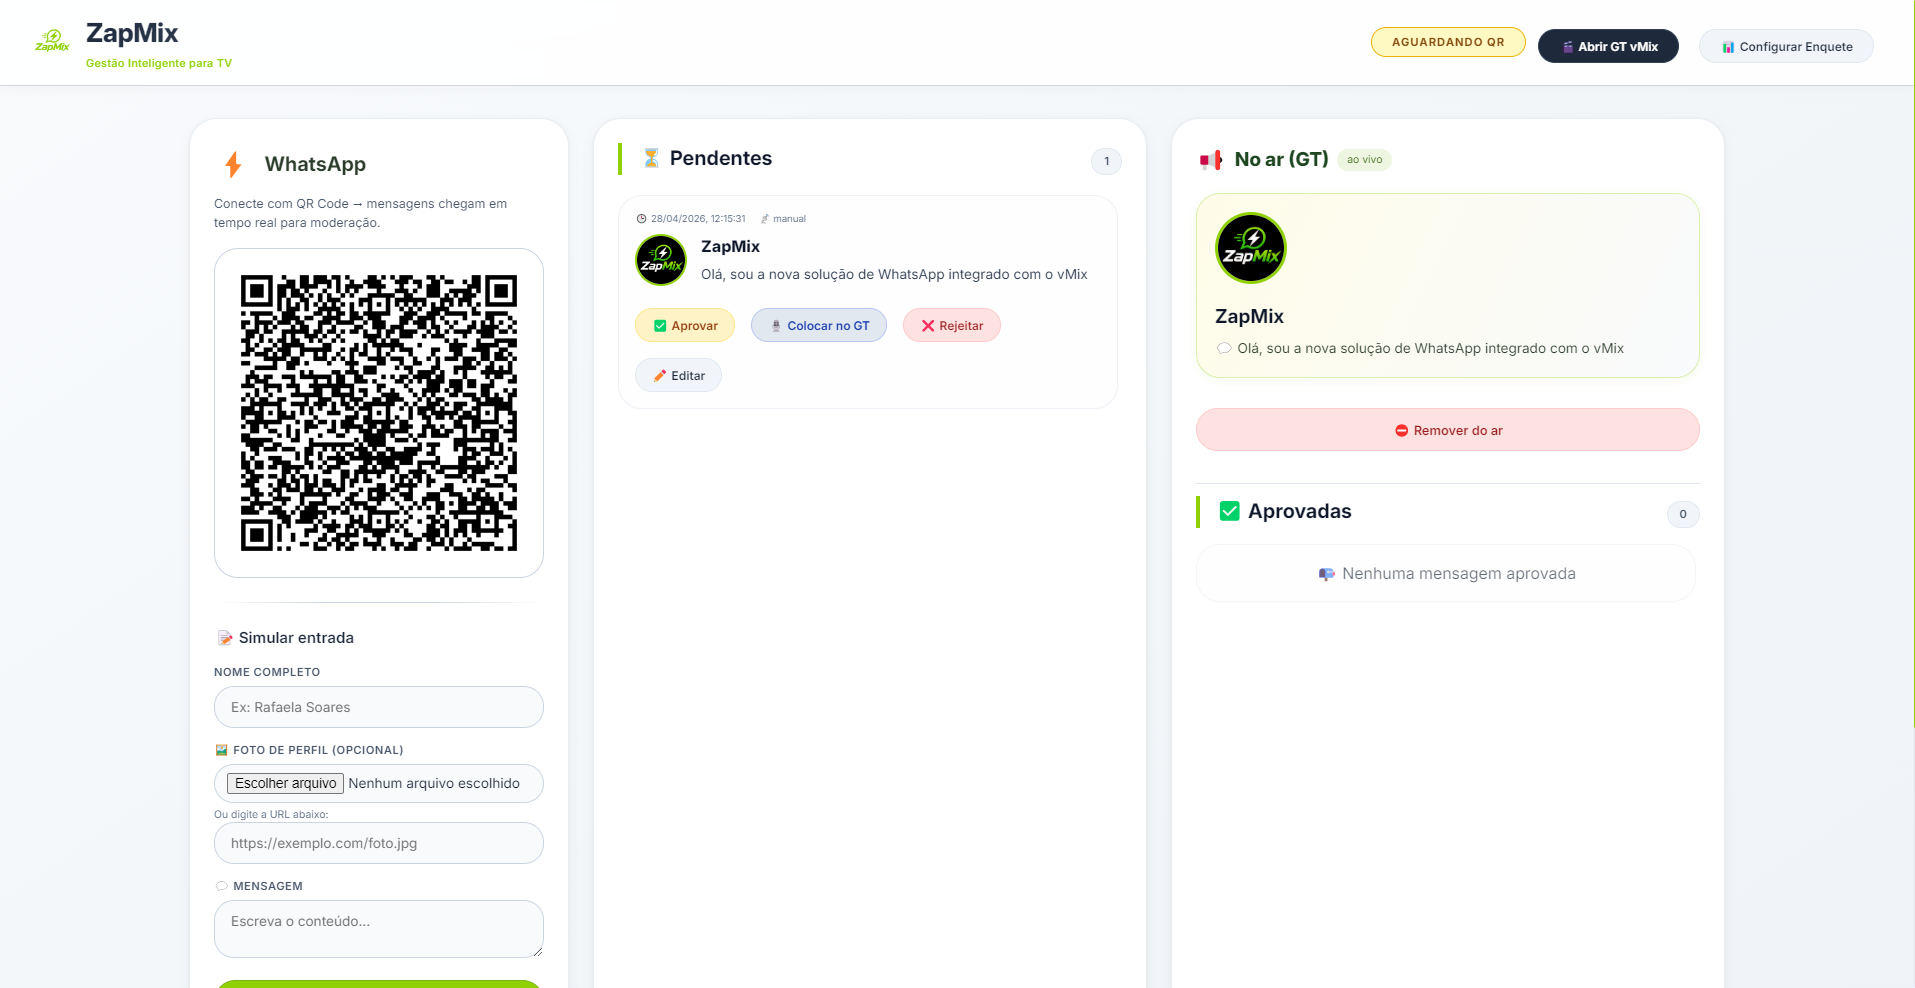Click the ao vivo live badge
Viewport: 1915px width, 988px height.
click(1364, 160)
